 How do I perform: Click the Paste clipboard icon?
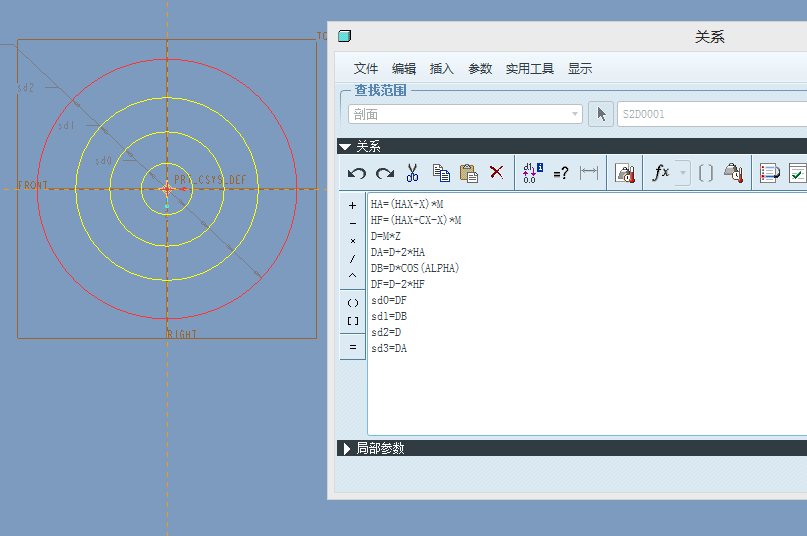pos(468,173)
